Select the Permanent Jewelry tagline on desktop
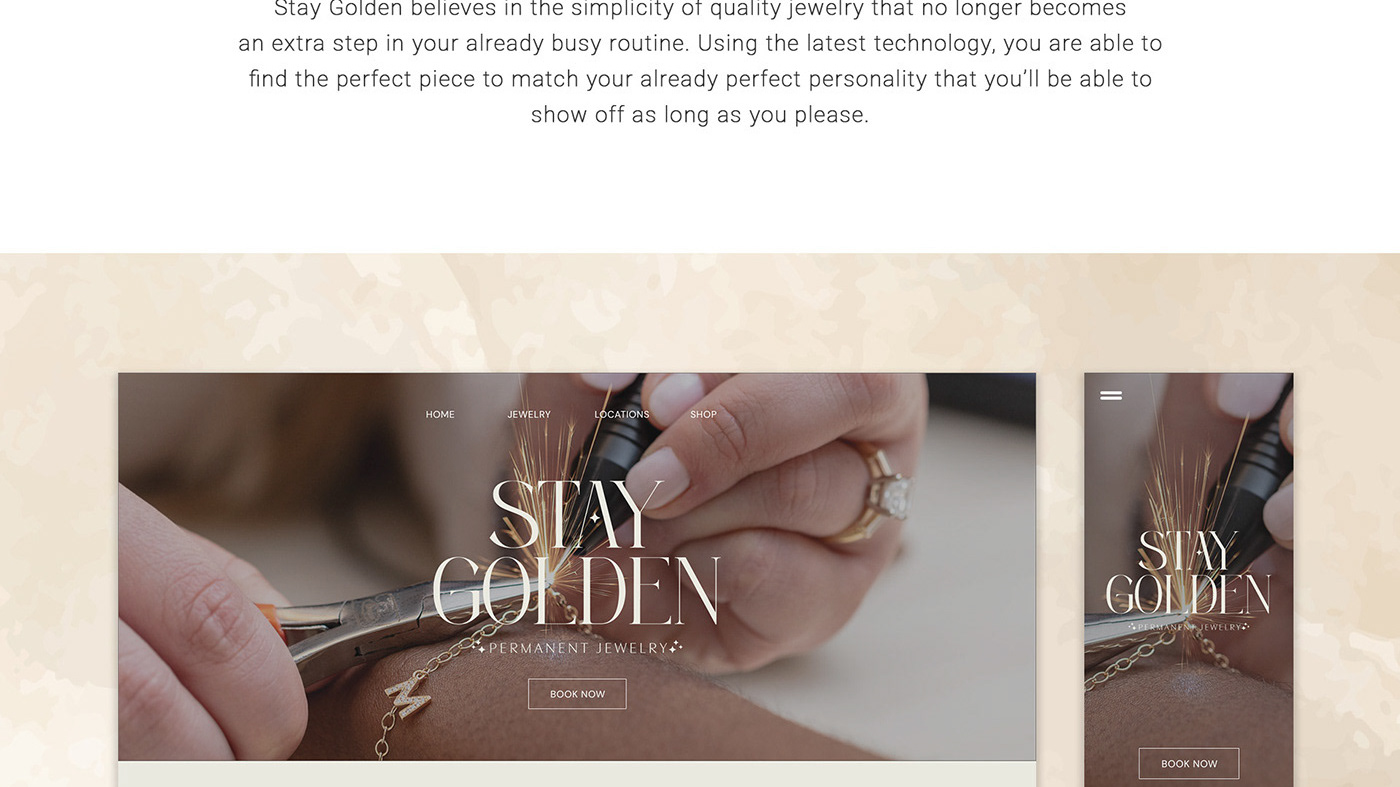Screen dimensions: 1400x787 tap(578, 648)
